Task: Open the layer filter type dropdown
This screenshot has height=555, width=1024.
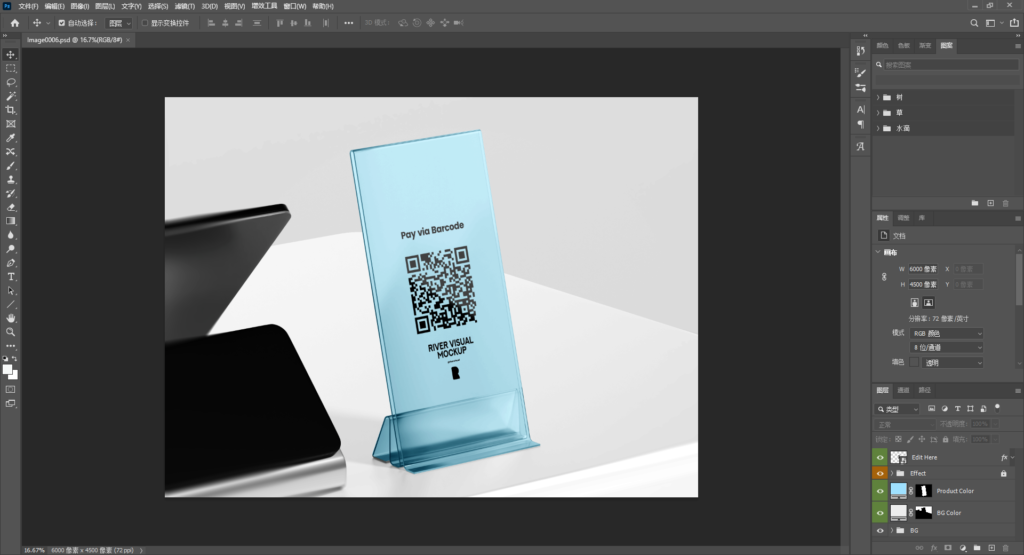Action: [x=897, y=409]
